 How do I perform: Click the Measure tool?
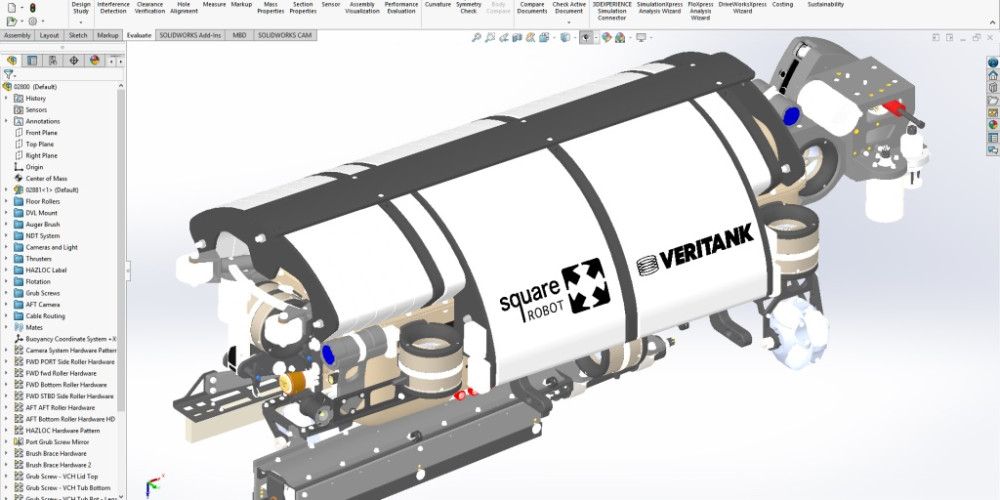click(x=214, y=4)
